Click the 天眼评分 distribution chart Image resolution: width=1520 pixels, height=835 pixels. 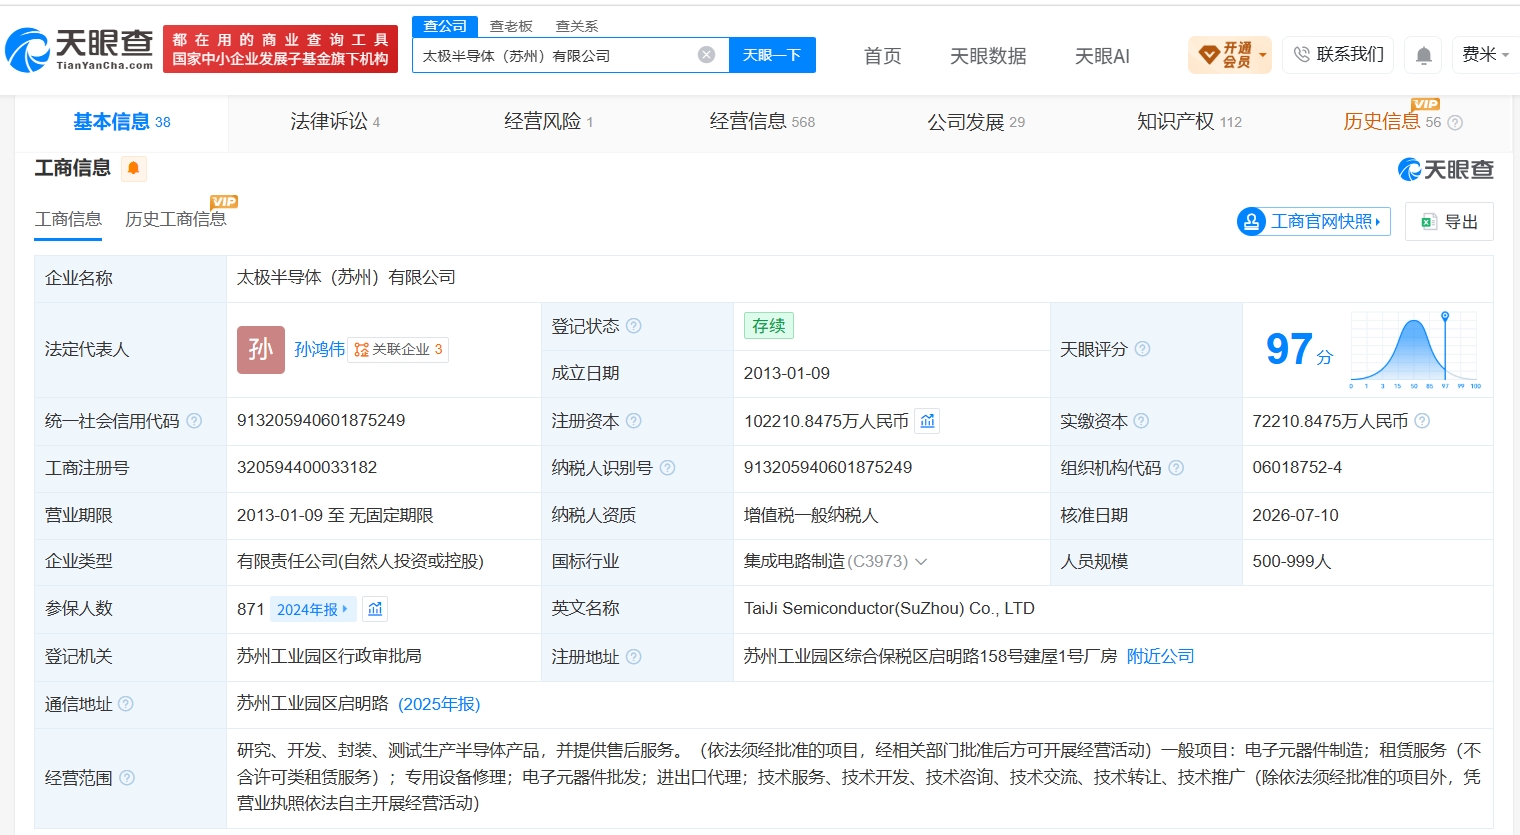(1415, 350)
